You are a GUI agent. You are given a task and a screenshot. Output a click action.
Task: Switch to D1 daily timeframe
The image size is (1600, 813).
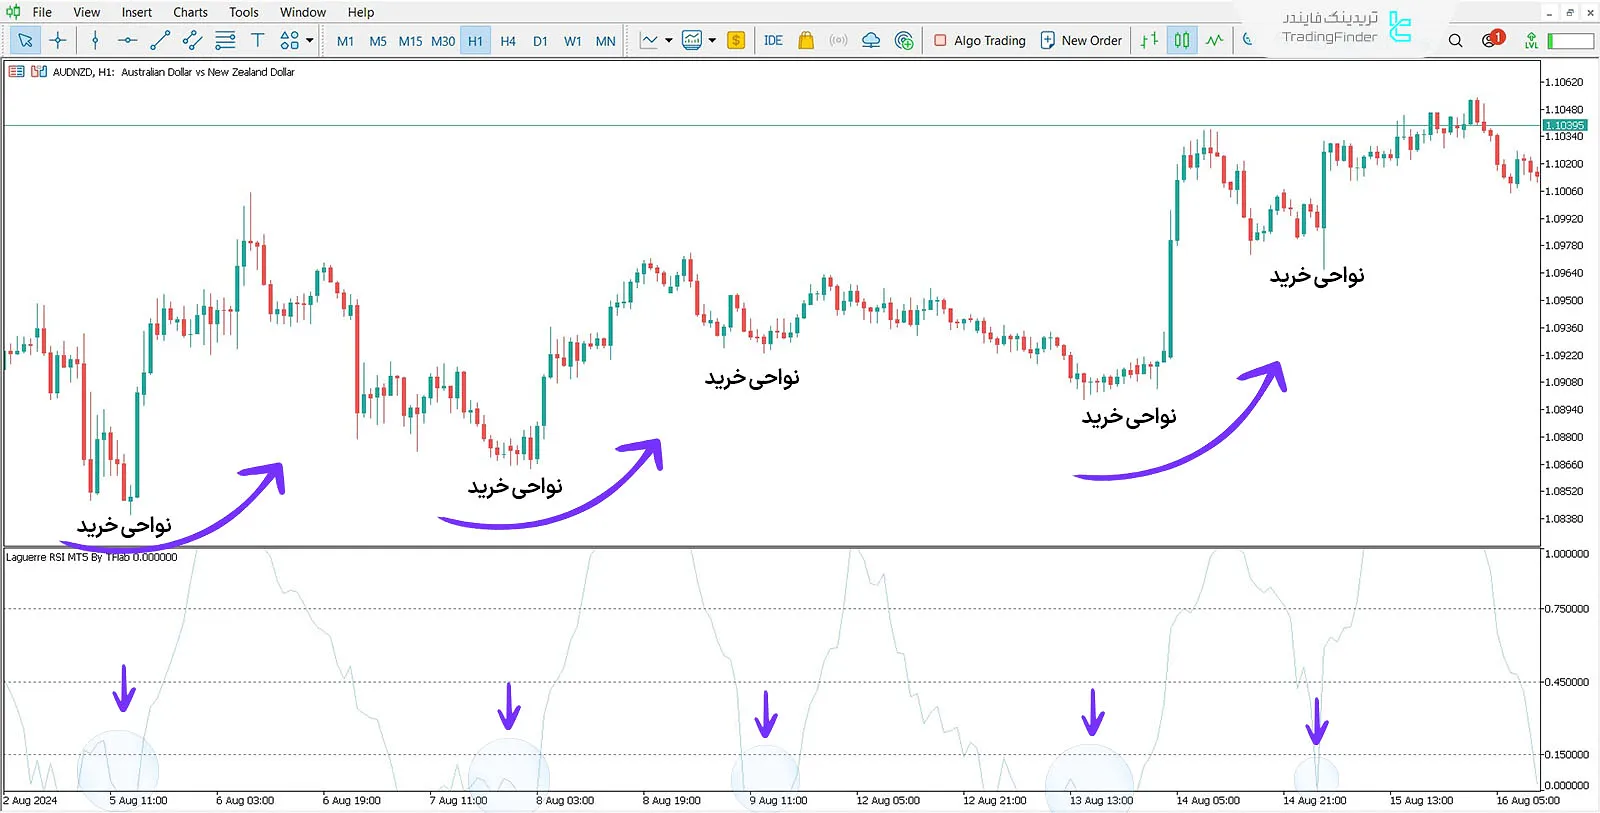(540, 41)
